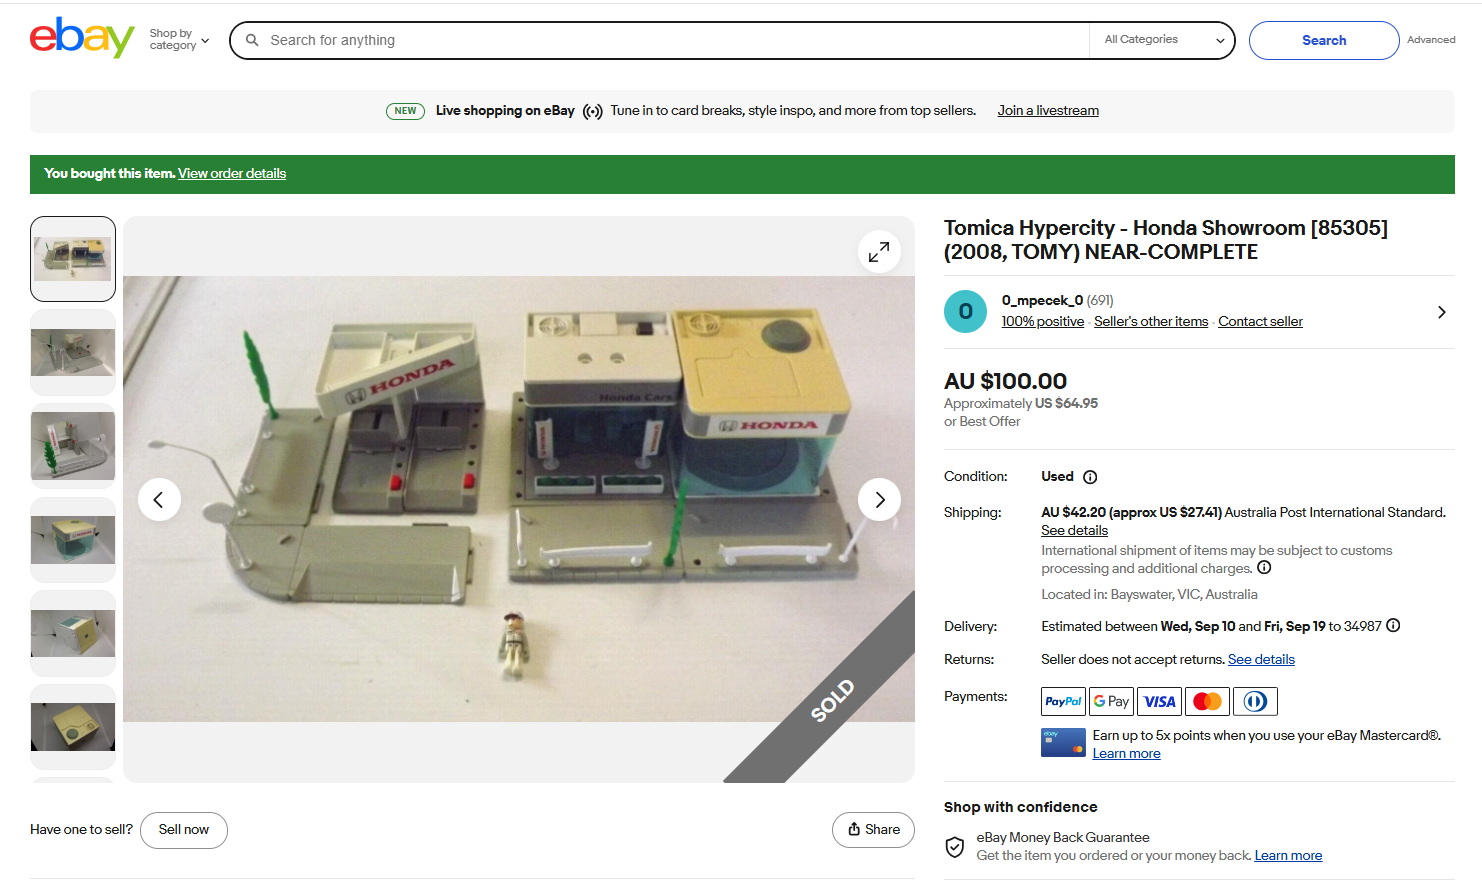The image size is (1482, 895).
Task: Go to the previous product image
Action: pos(159,500)
